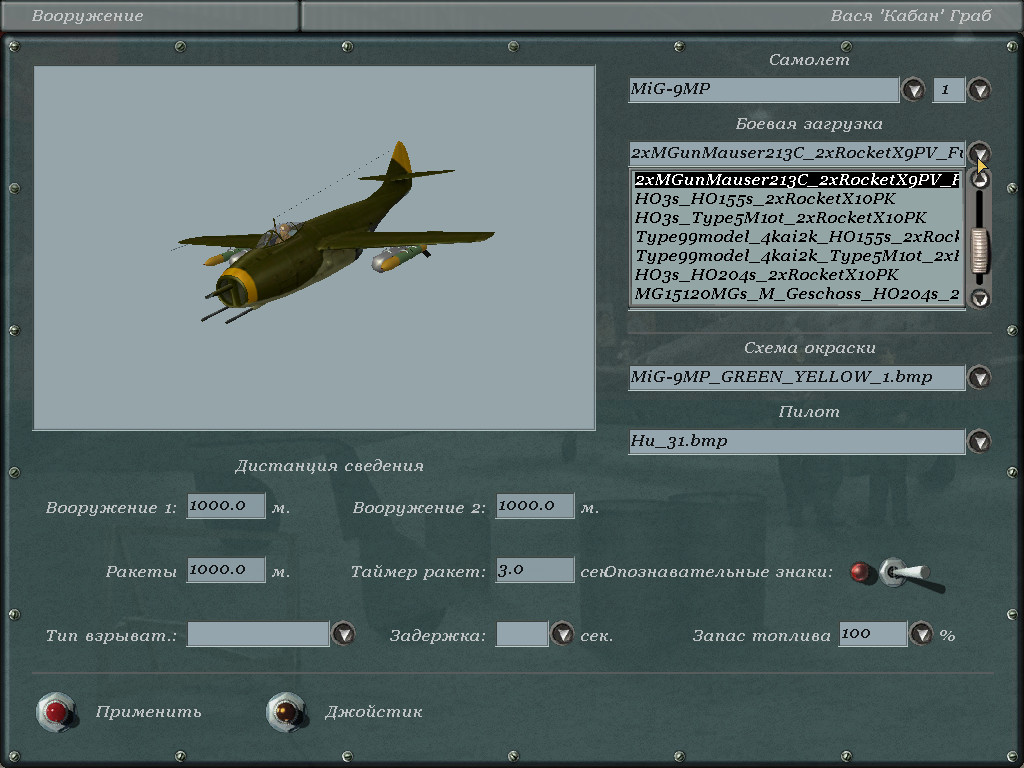Click scroll-up arrow of loadout list
This screenshot has width=1024, height=768.
point(979,180)
